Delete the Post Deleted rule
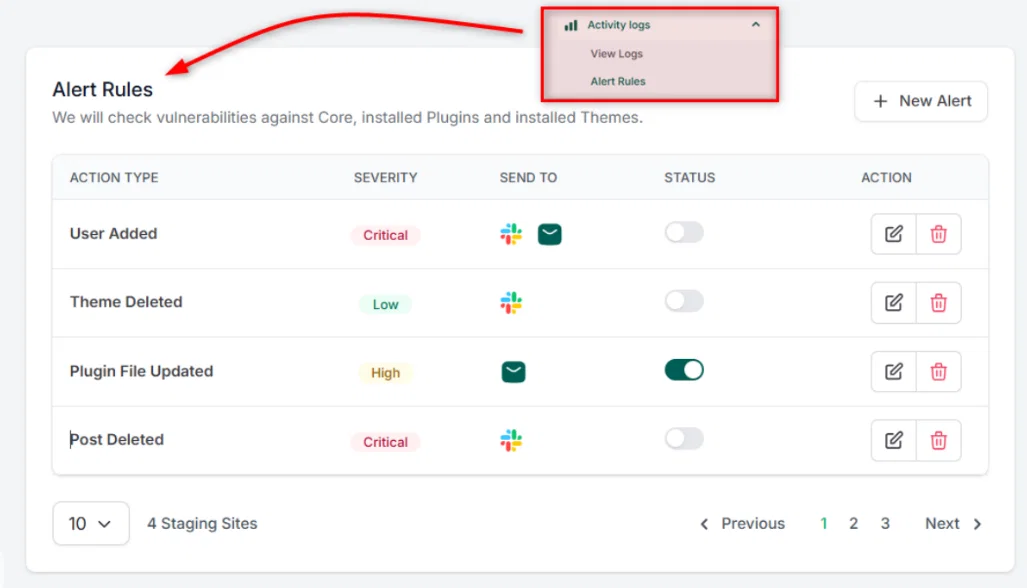The image size is (1027, 588). coord(939,440)
